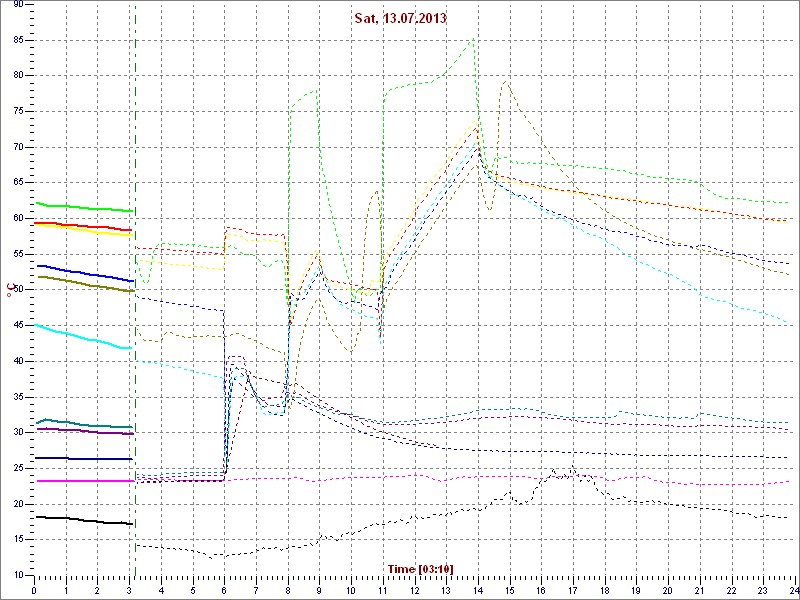
Task: Click hour 5 on the time axis
Action: (x=193, y=589)
